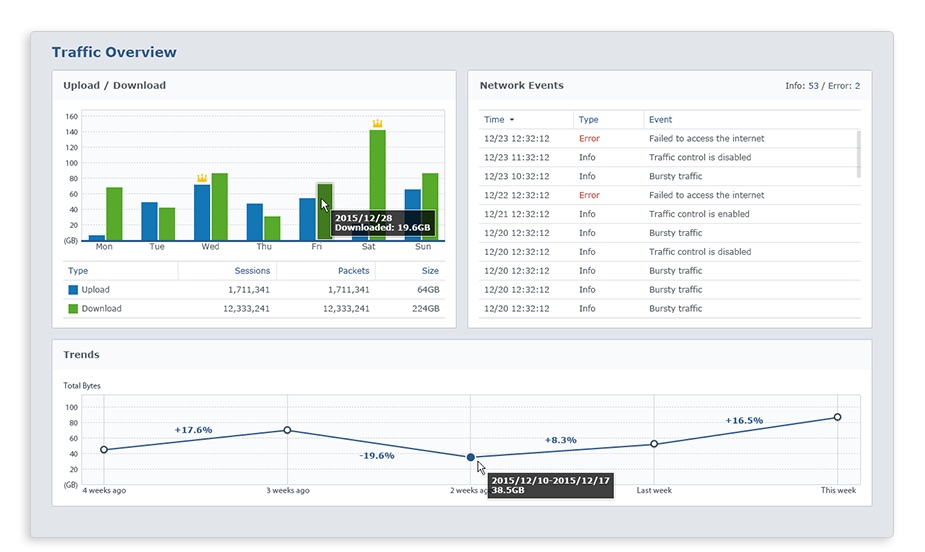Viewport: 925px width, 552px height.
Task: Click 'Traffic control is disabled' at 12/23 11:32:12
Action: coord(700,157)
